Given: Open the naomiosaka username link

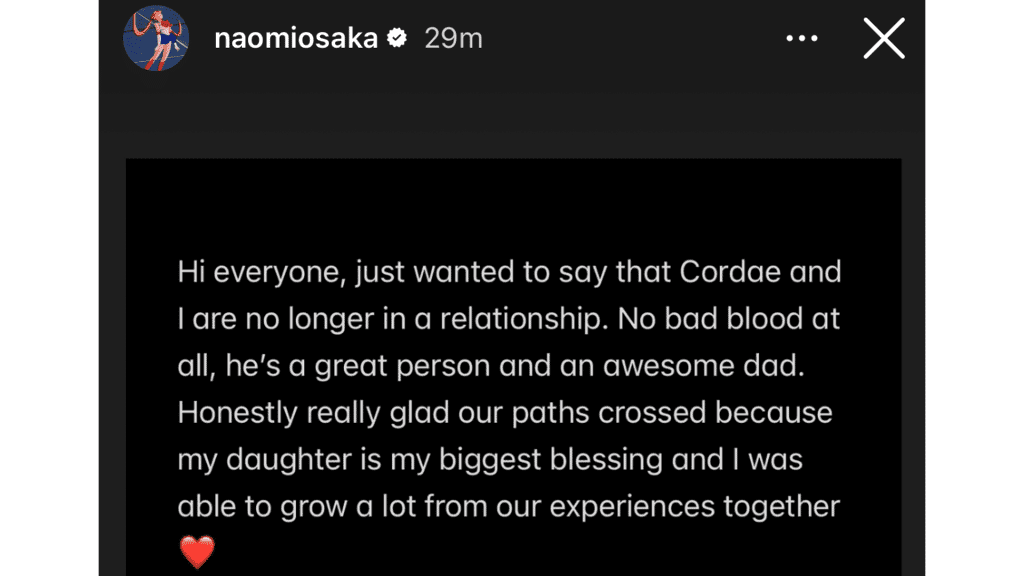Looking at the screenshot, I should 296,39.
